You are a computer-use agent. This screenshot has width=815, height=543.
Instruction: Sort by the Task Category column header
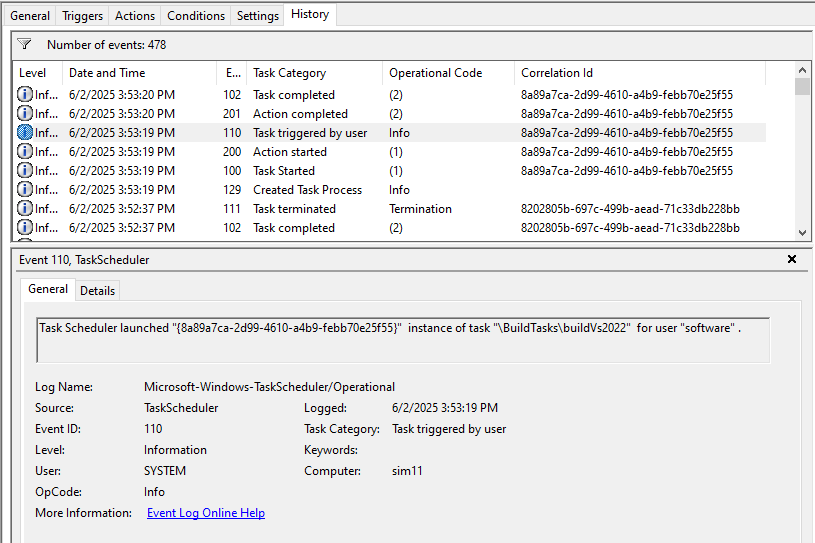click(x=314, y=73)
